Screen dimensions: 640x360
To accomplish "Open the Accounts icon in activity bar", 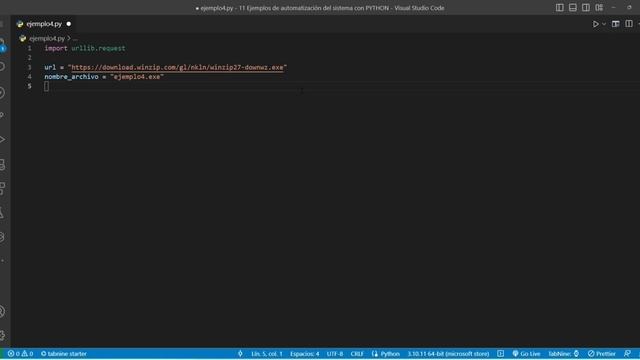I will pyautogui.click(x=2, y=311).
